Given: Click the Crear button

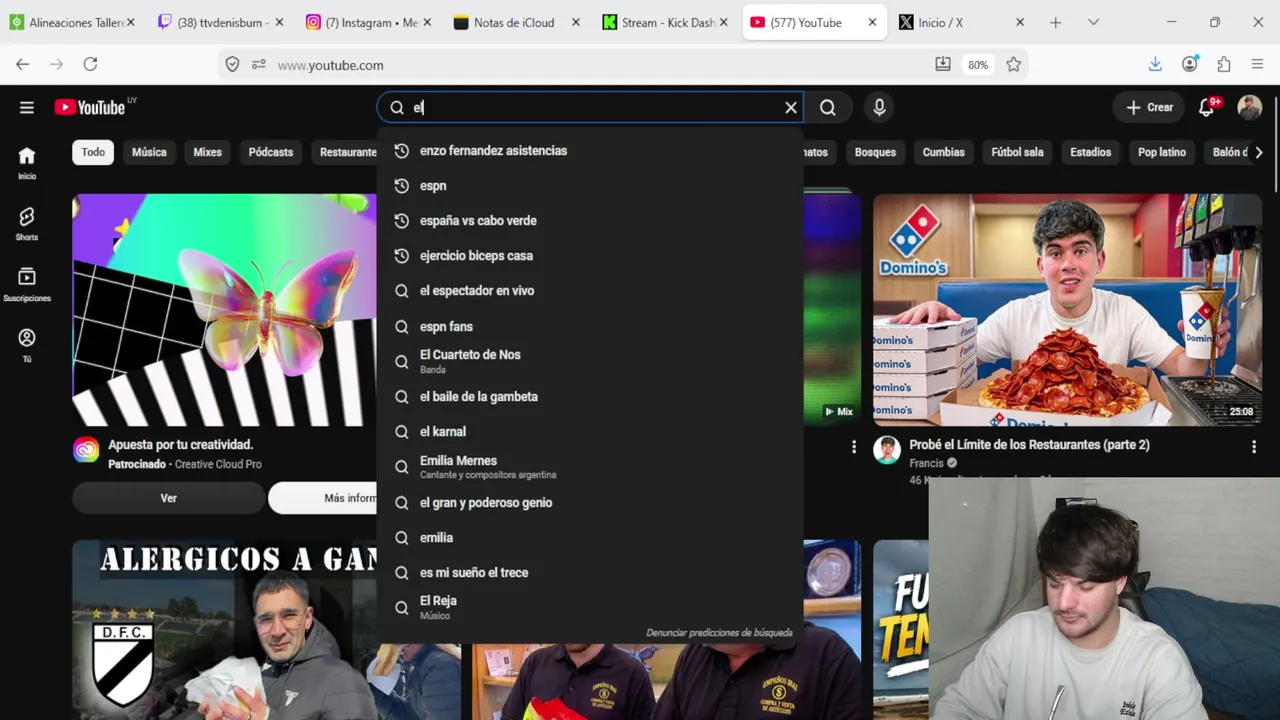Looking at the screenshot, I should pos(1149,108).
